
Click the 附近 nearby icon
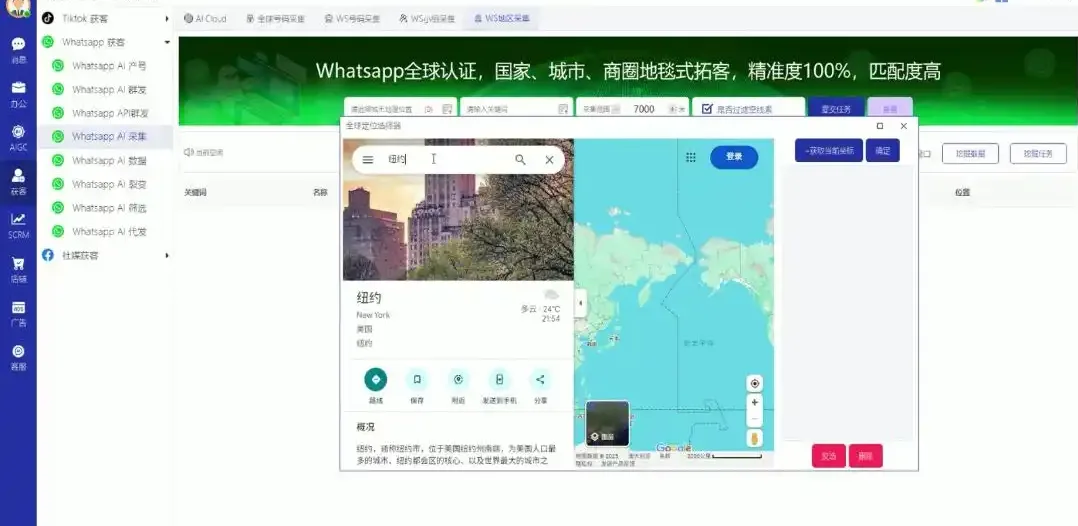tap(459, 380)
